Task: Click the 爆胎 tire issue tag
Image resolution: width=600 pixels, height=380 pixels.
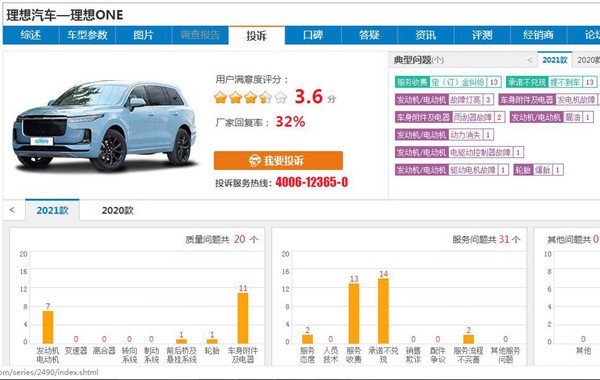Action: coord(543,170)
